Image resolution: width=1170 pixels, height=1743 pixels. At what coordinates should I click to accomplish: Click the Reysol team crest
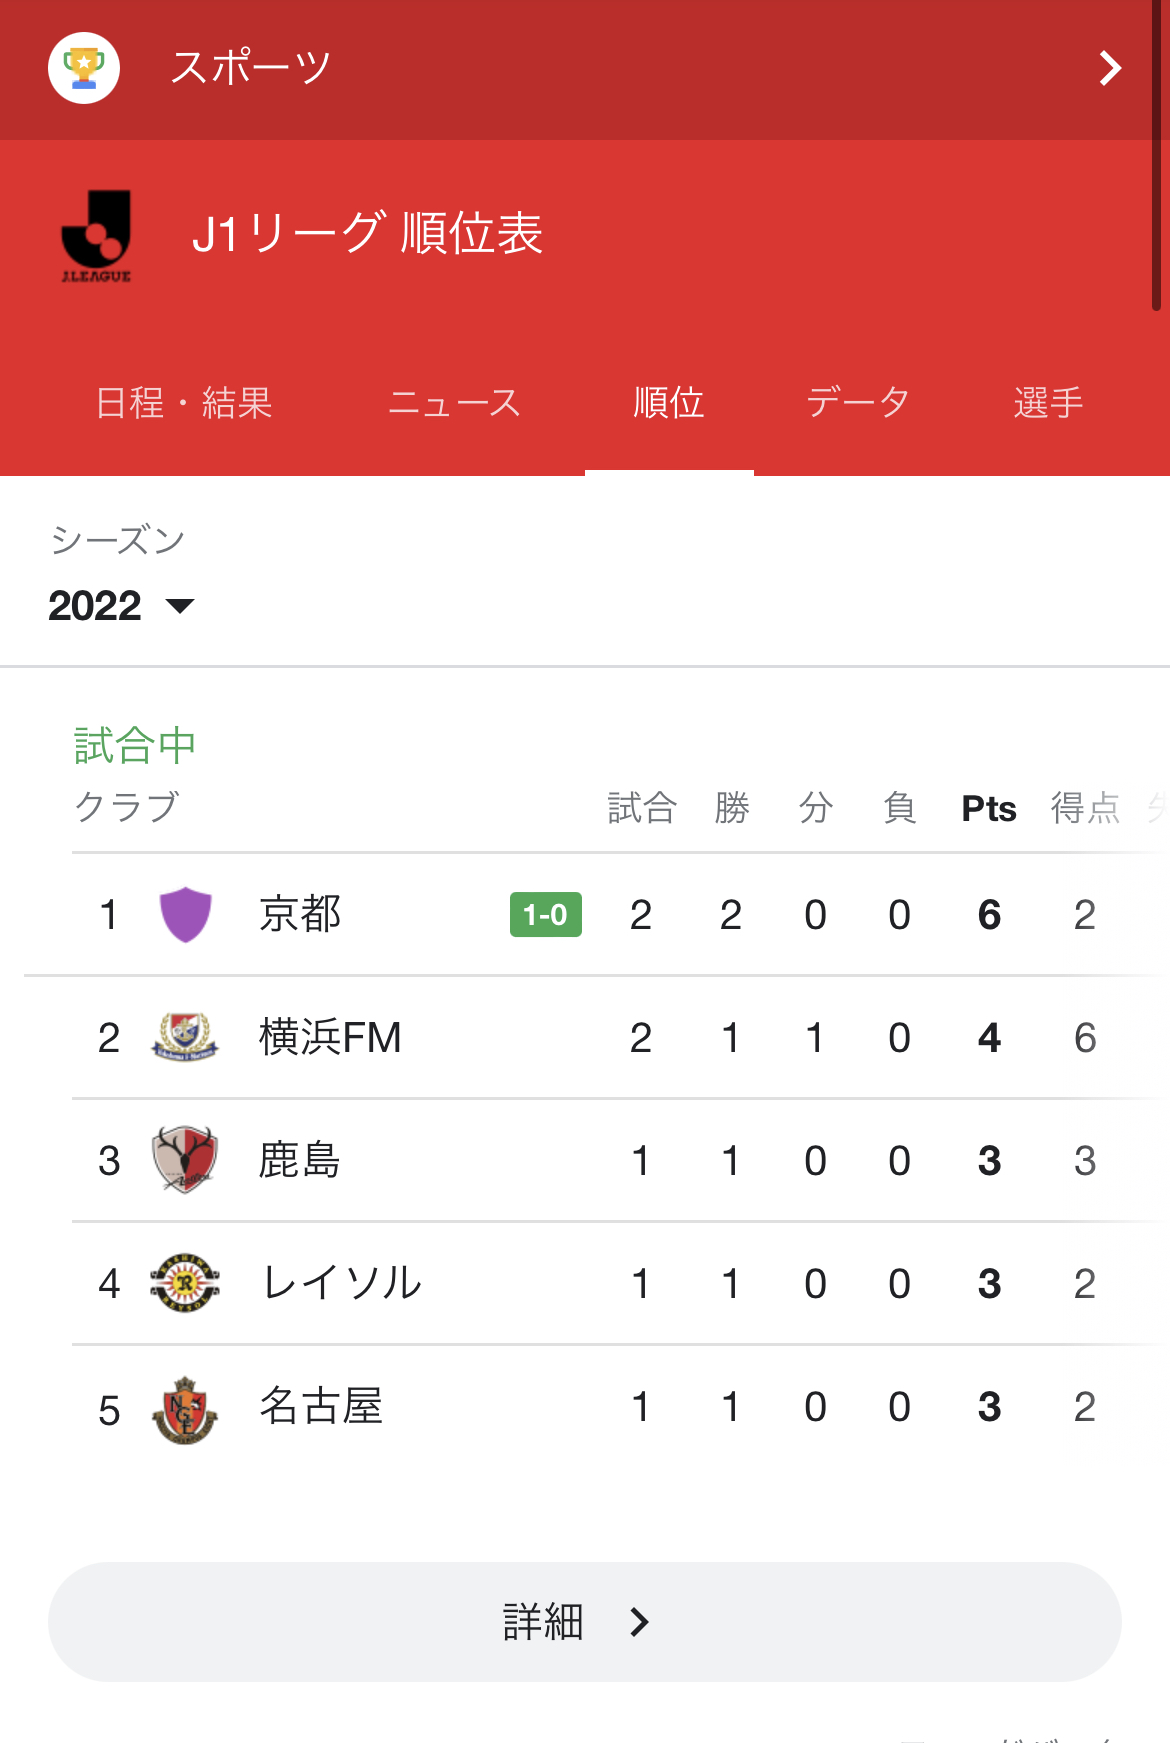tap(185, 1283)
